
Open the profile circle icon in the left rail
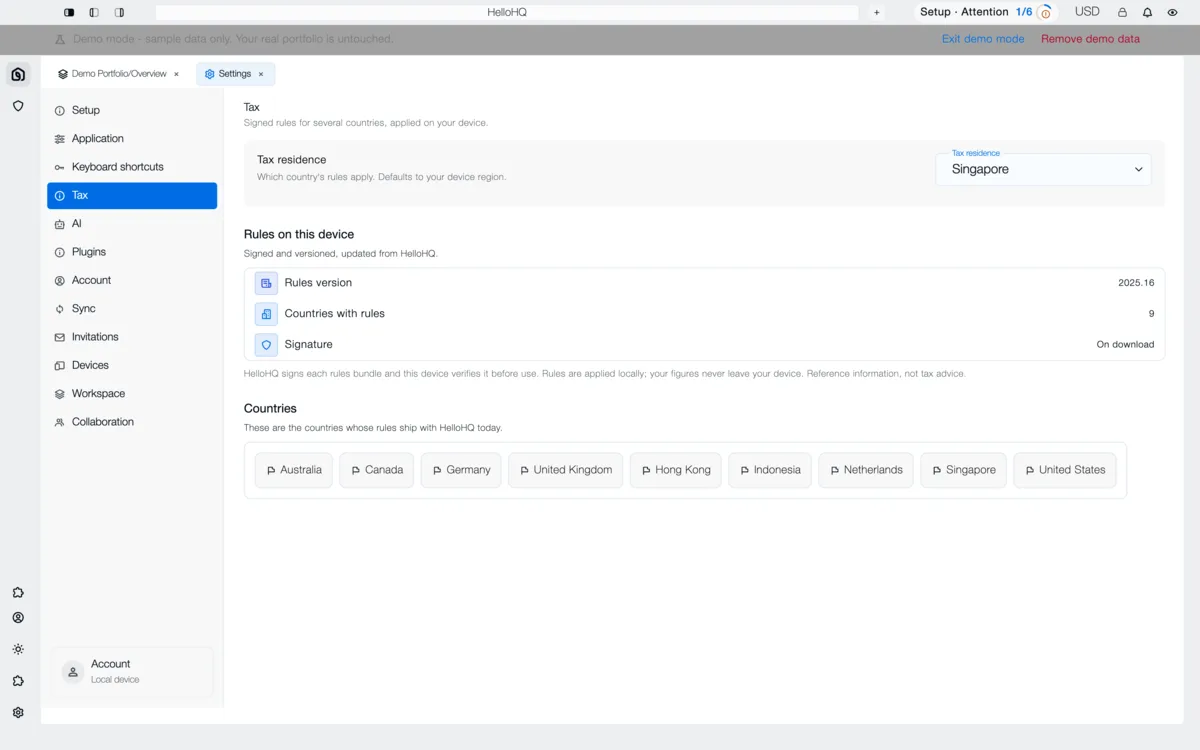click(18, 618)
